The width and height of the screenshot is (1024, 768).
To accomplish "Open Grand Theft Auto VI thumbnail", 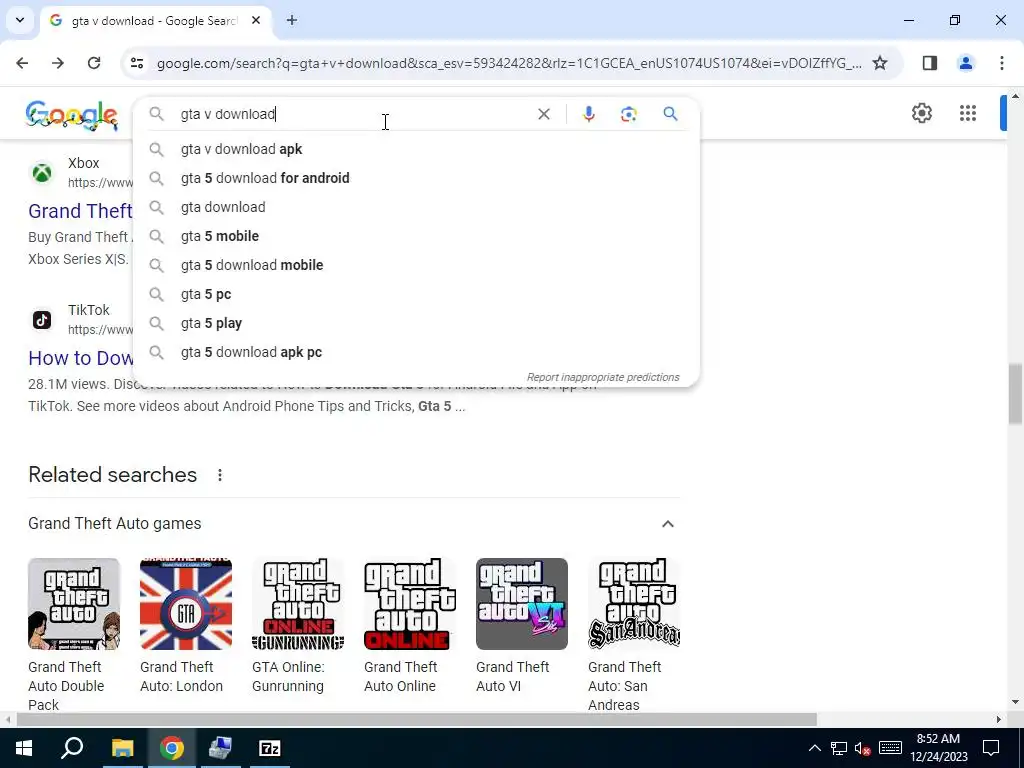I will [x=522, y=603].
